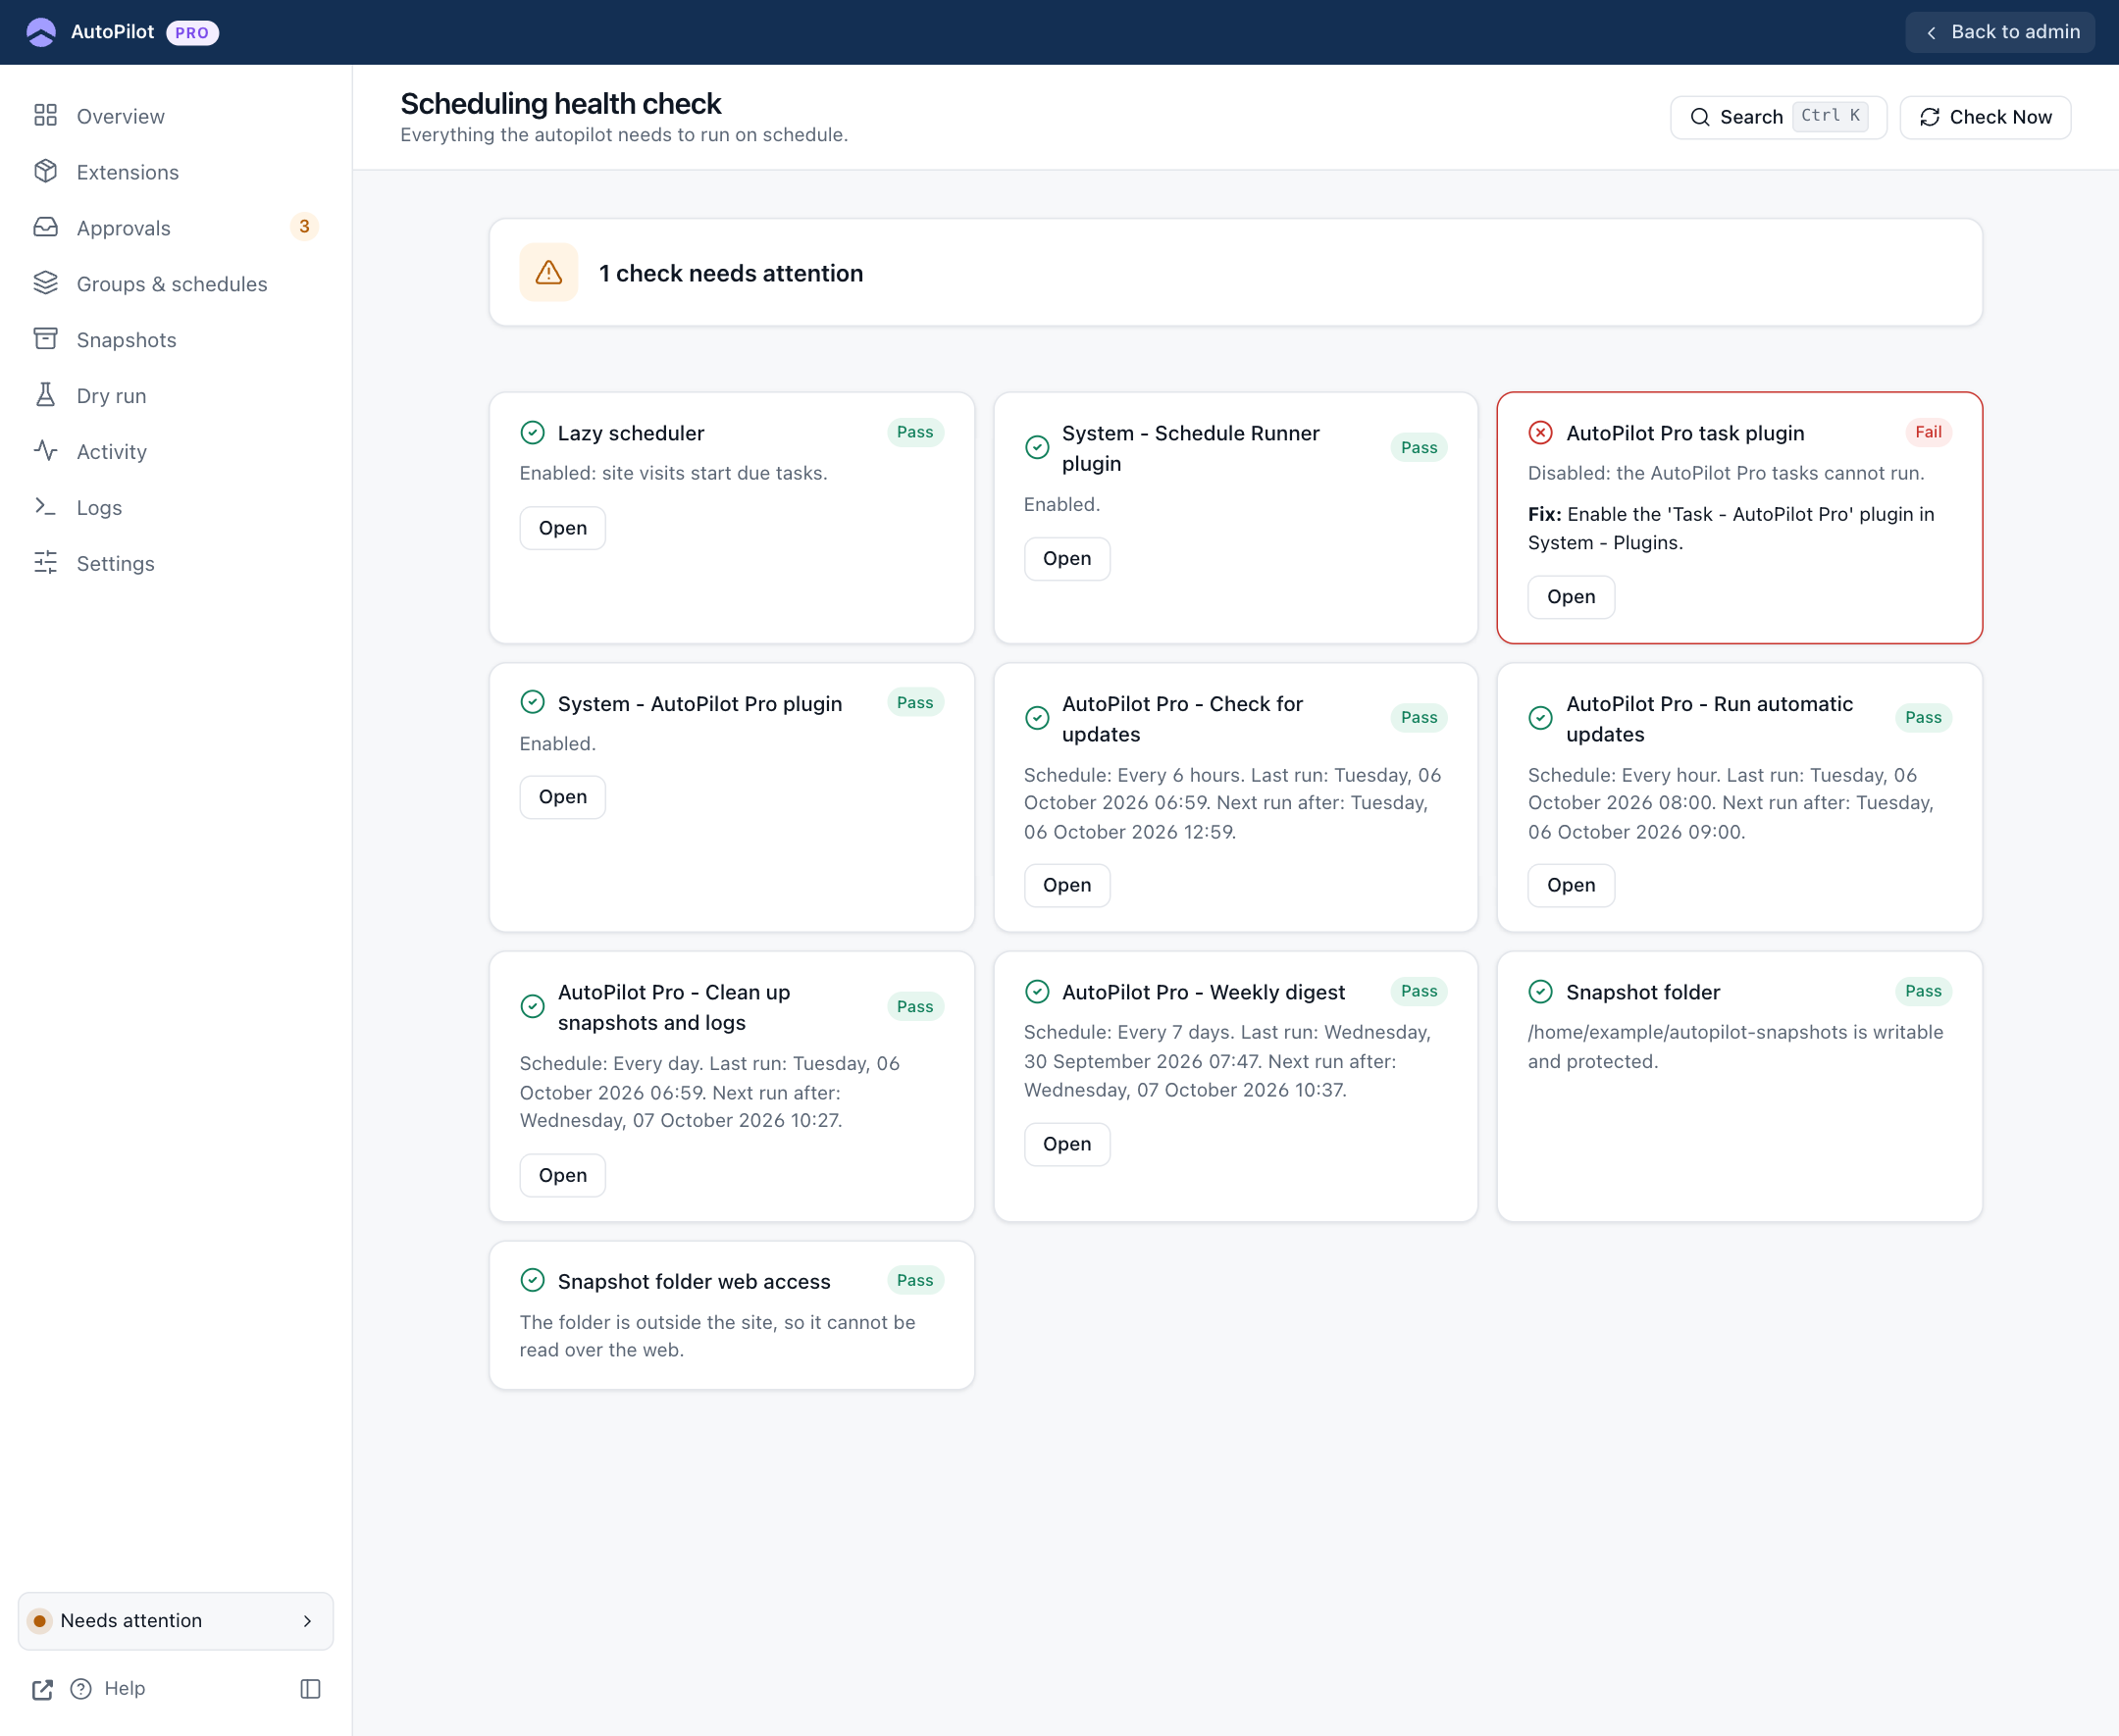Open Clean up snapshots and logs task

click(x=562, y=1175)
